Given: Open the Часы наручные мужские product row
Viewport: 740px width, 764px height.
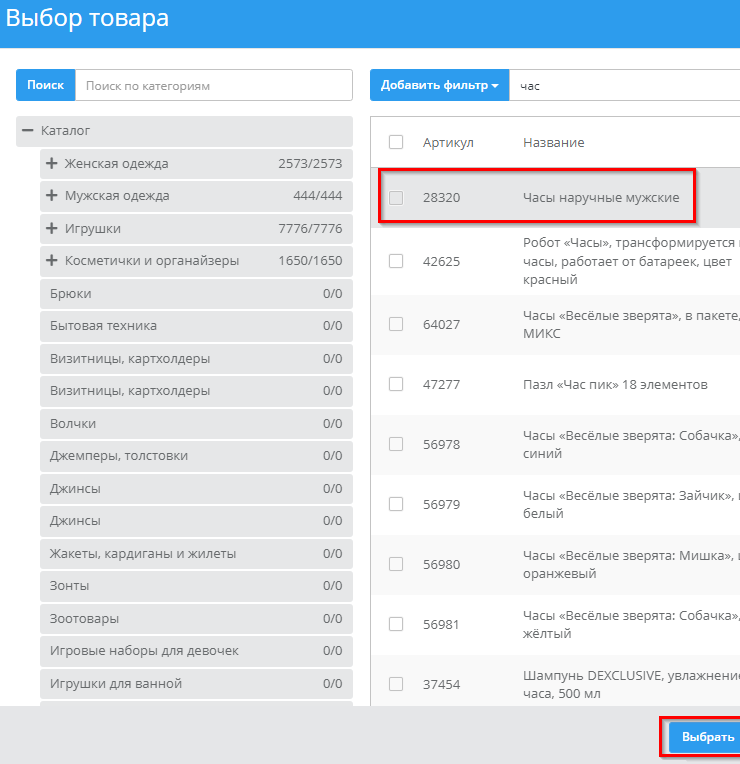Looking at the screenshot, I should point(601,198).
